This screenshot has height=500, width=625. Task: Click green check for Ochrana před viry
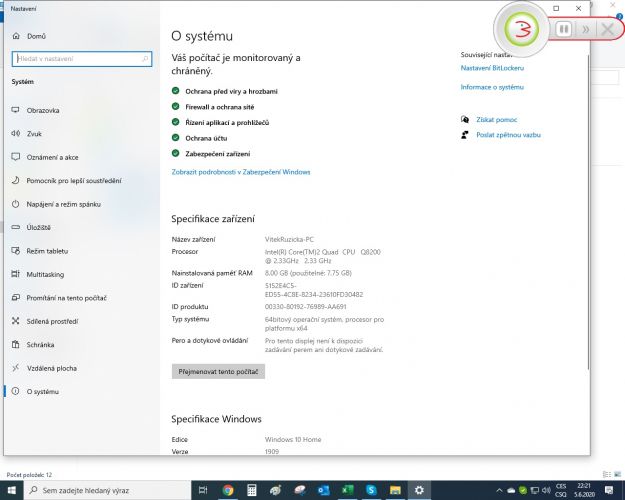[x=175, y=91]
